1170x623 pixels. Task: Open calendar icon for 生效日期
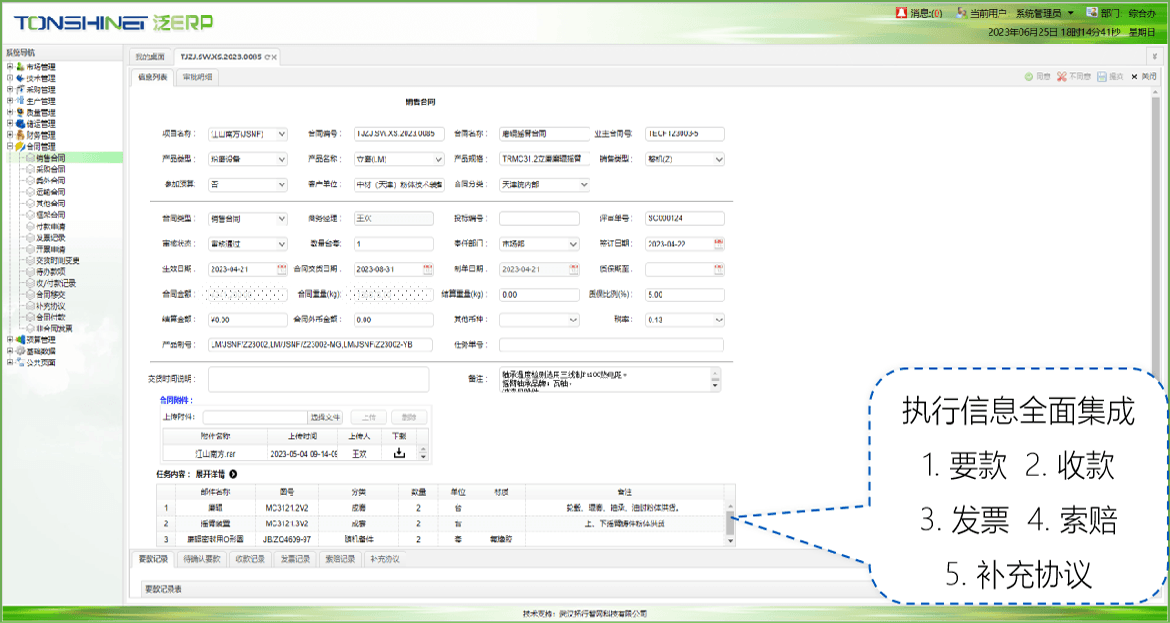coord(281,269)
